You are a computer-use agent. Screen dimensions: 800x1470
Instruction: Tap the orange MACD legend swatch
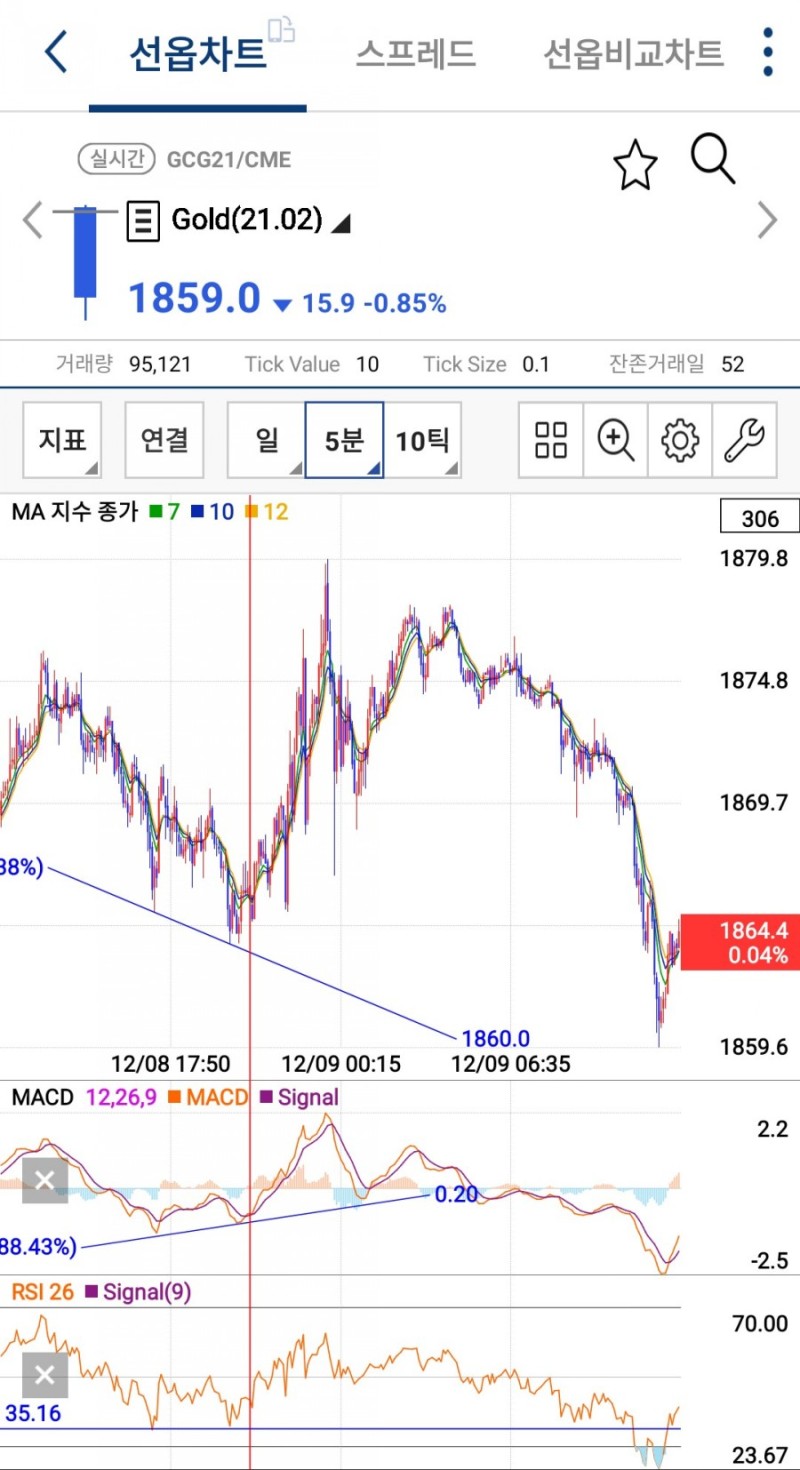(x=174, y=1097)
